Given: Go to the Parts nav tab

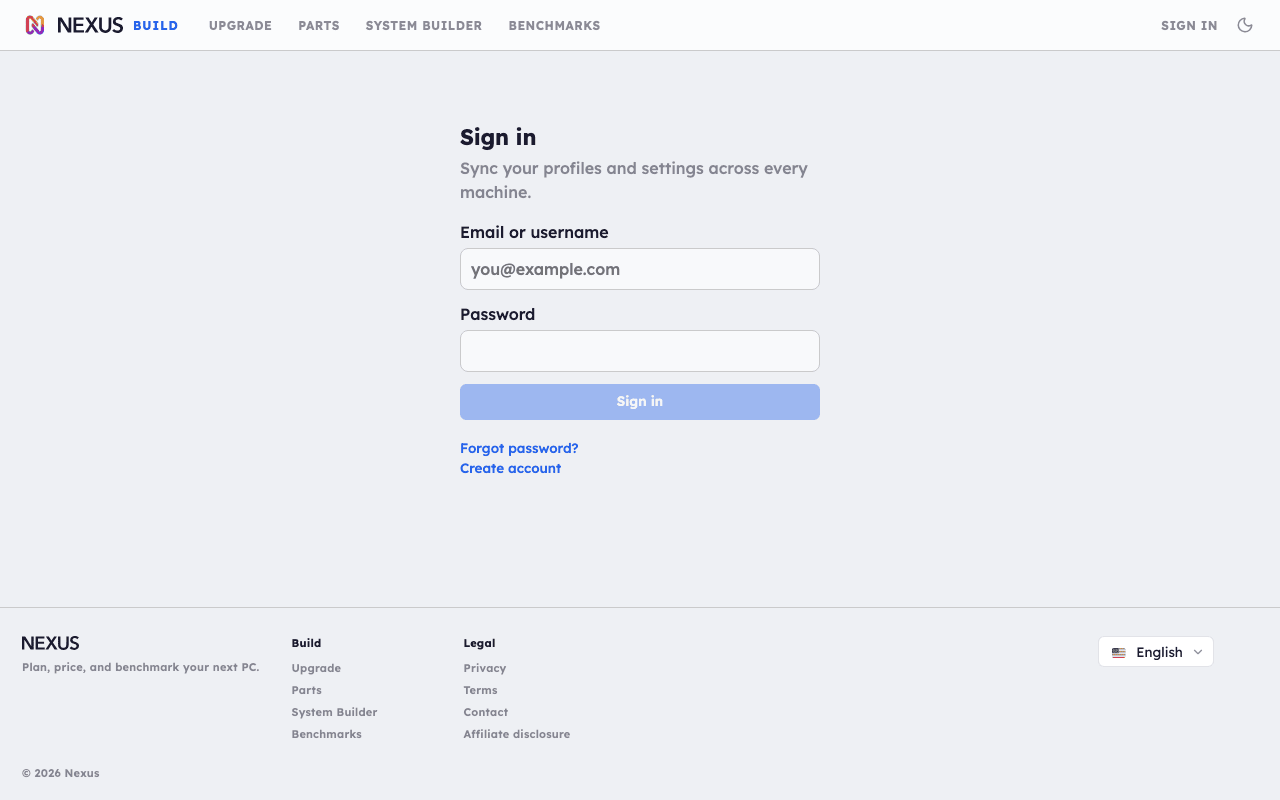Looking at the screenshot, I should pos(319,26).
